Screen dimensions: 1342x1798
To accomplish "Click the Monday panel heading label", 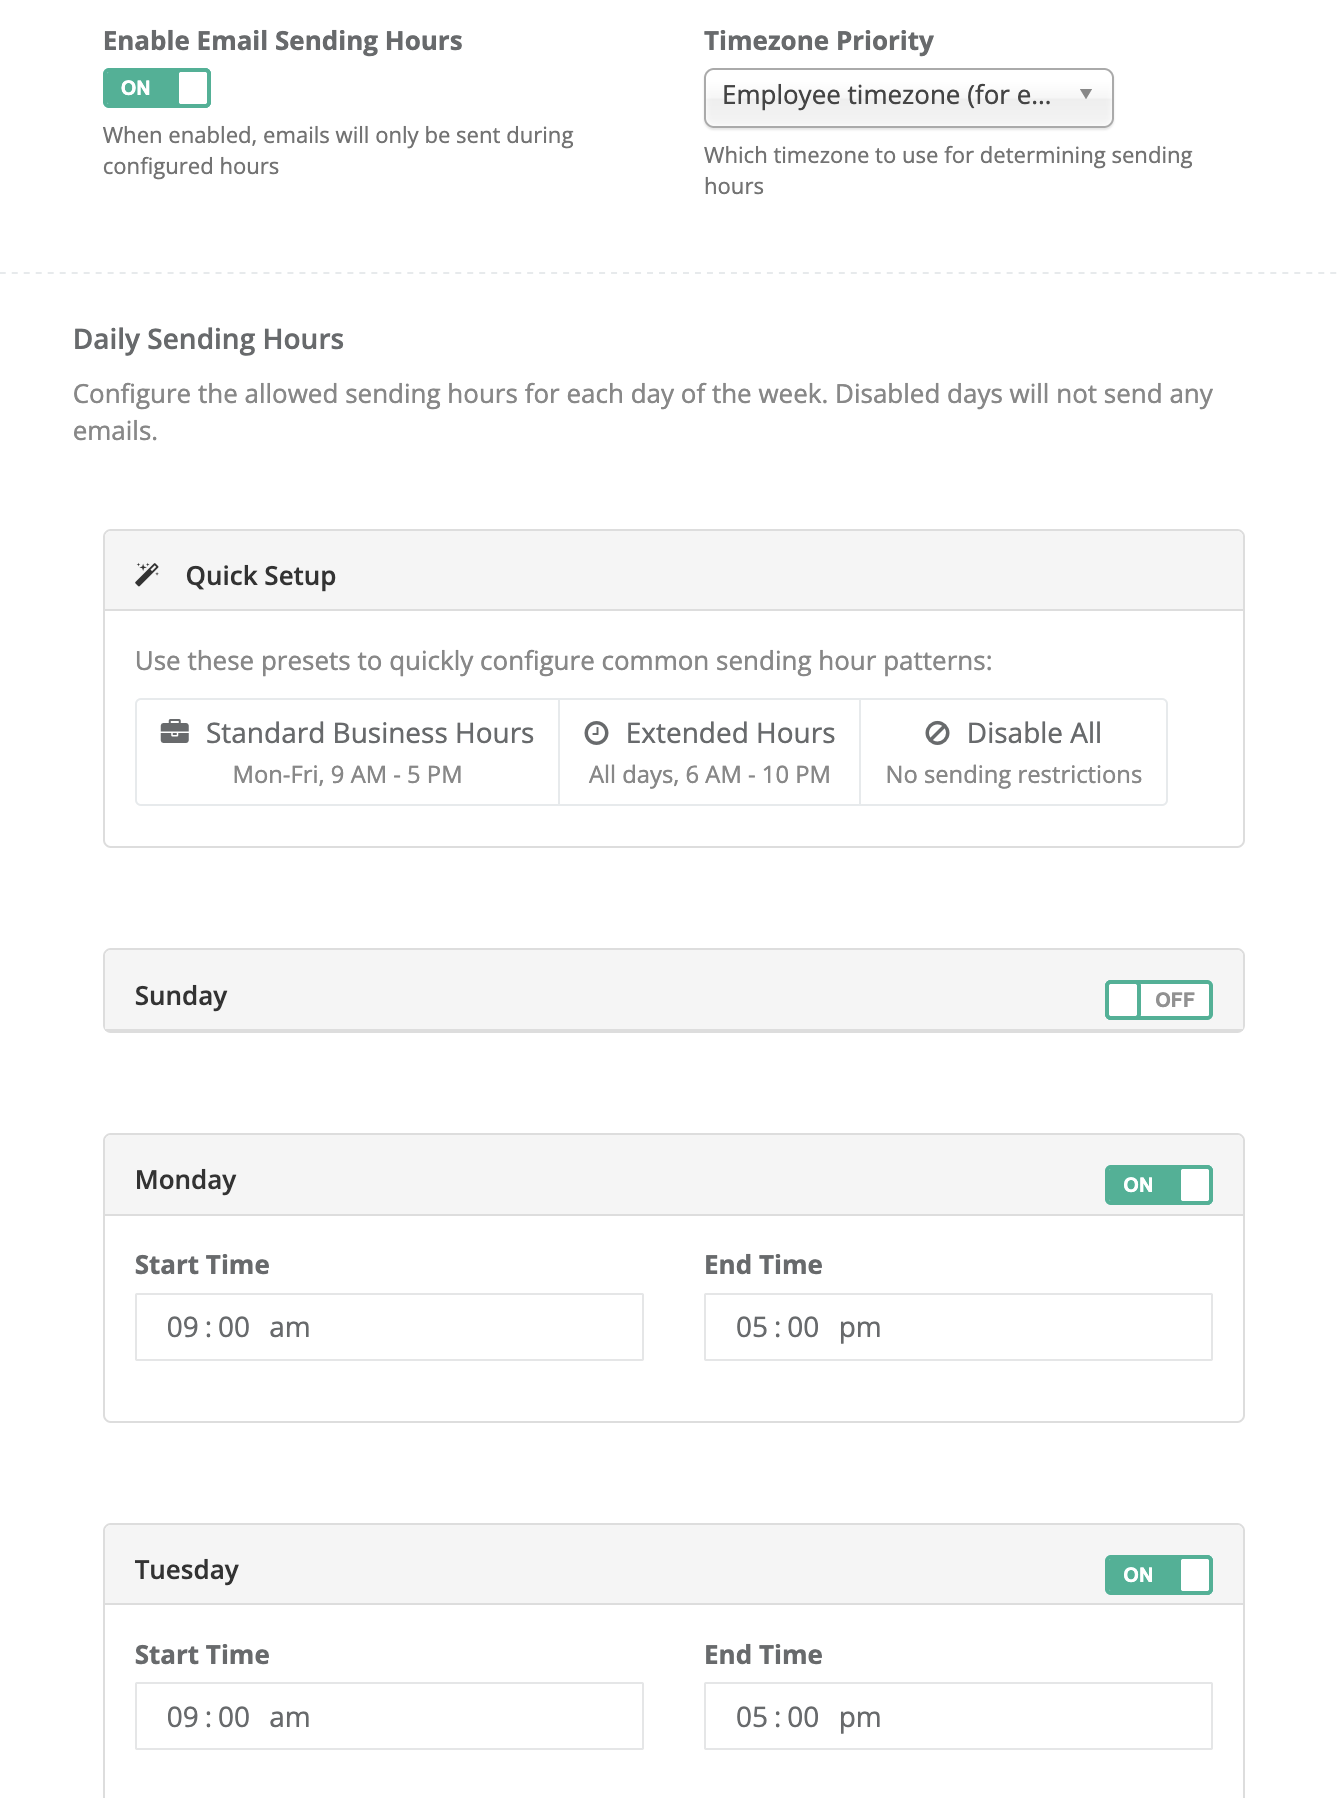I will pos(186,1180).
